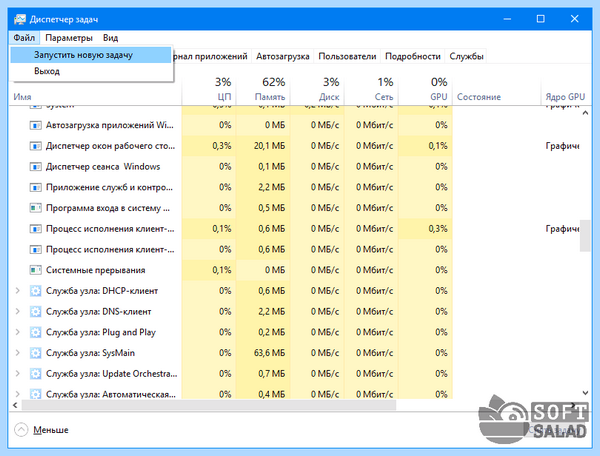The image size is (600, 456).
Task: Expand Служба узла: SysMain group
Action: [18, 353]
